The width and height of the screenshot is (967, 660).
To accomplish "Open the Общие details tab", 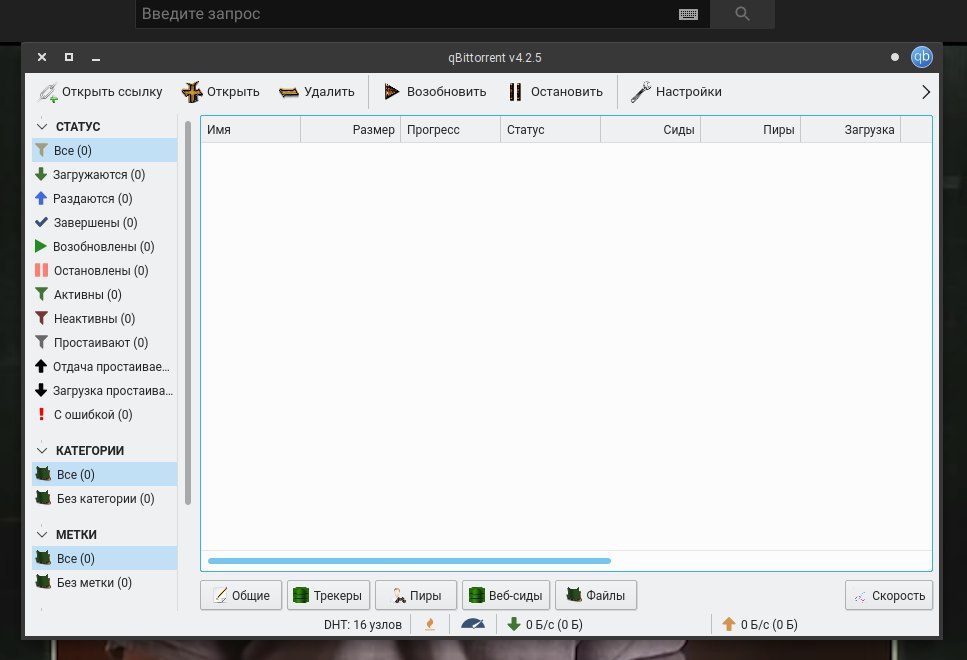I will (241, 595).
